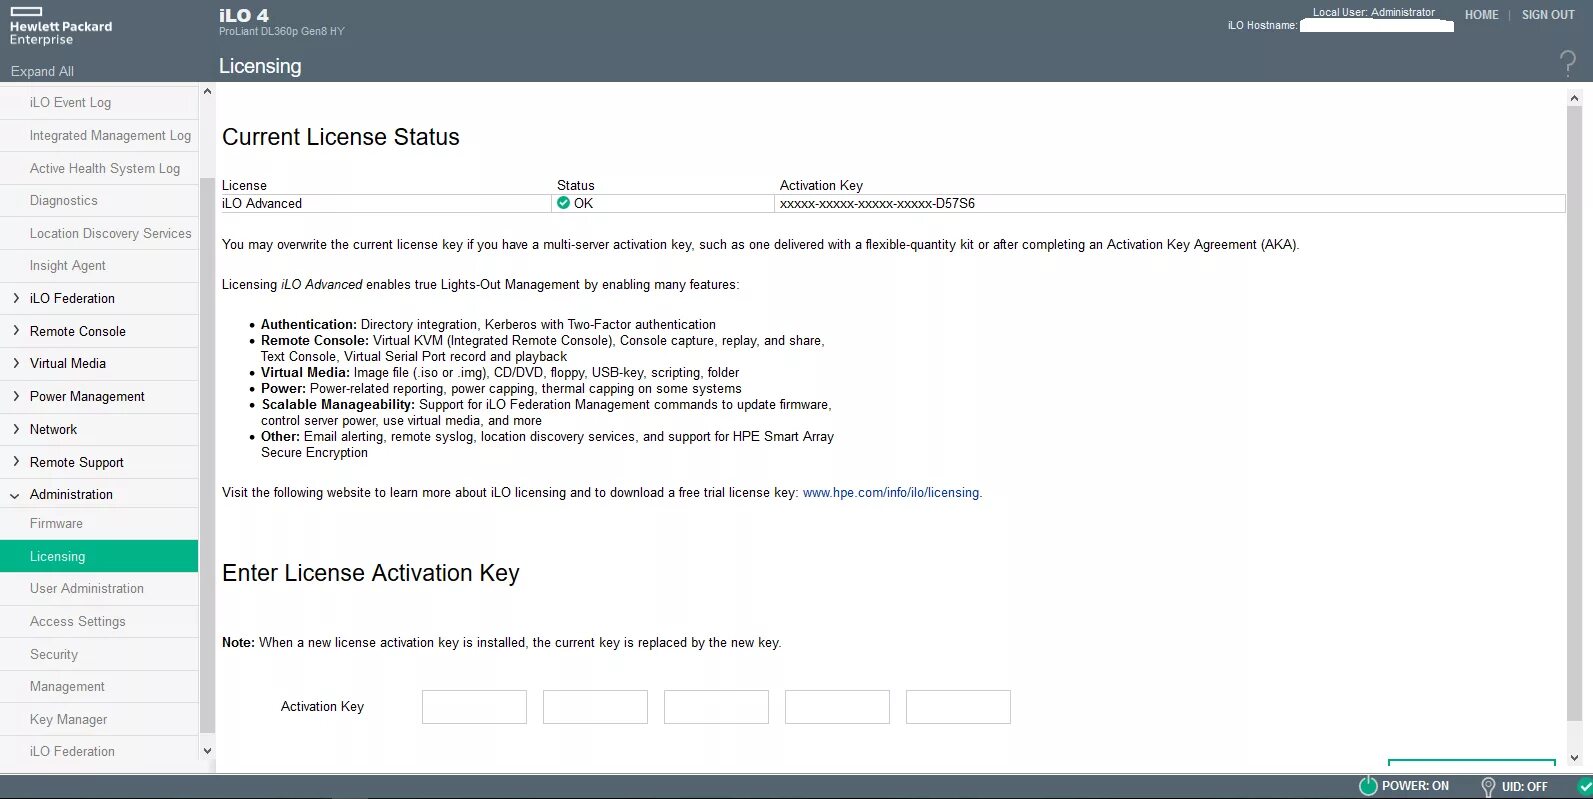Click the iLO 4 product title
Screen dimensions: 1593x799
[244, 15]
